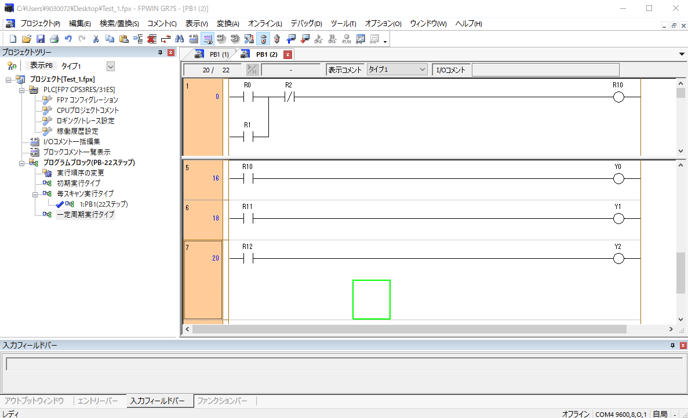
Task: Select 1:PB1(22ステップ) in tree
Action: tap(104, 204)
